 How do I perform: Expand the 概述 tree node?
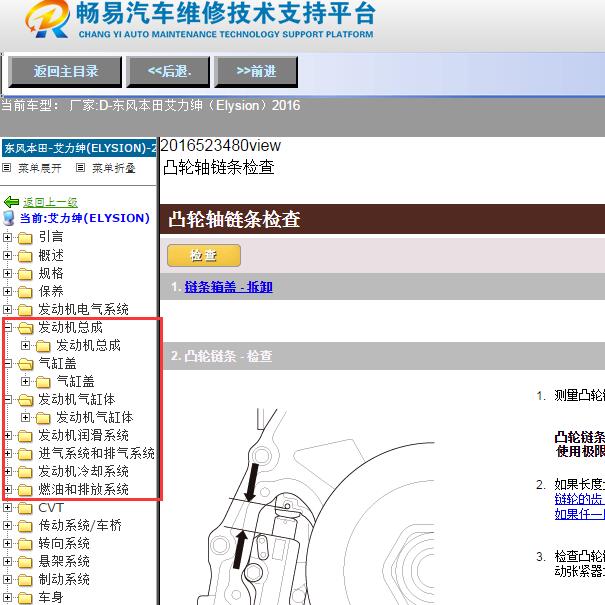7,255
